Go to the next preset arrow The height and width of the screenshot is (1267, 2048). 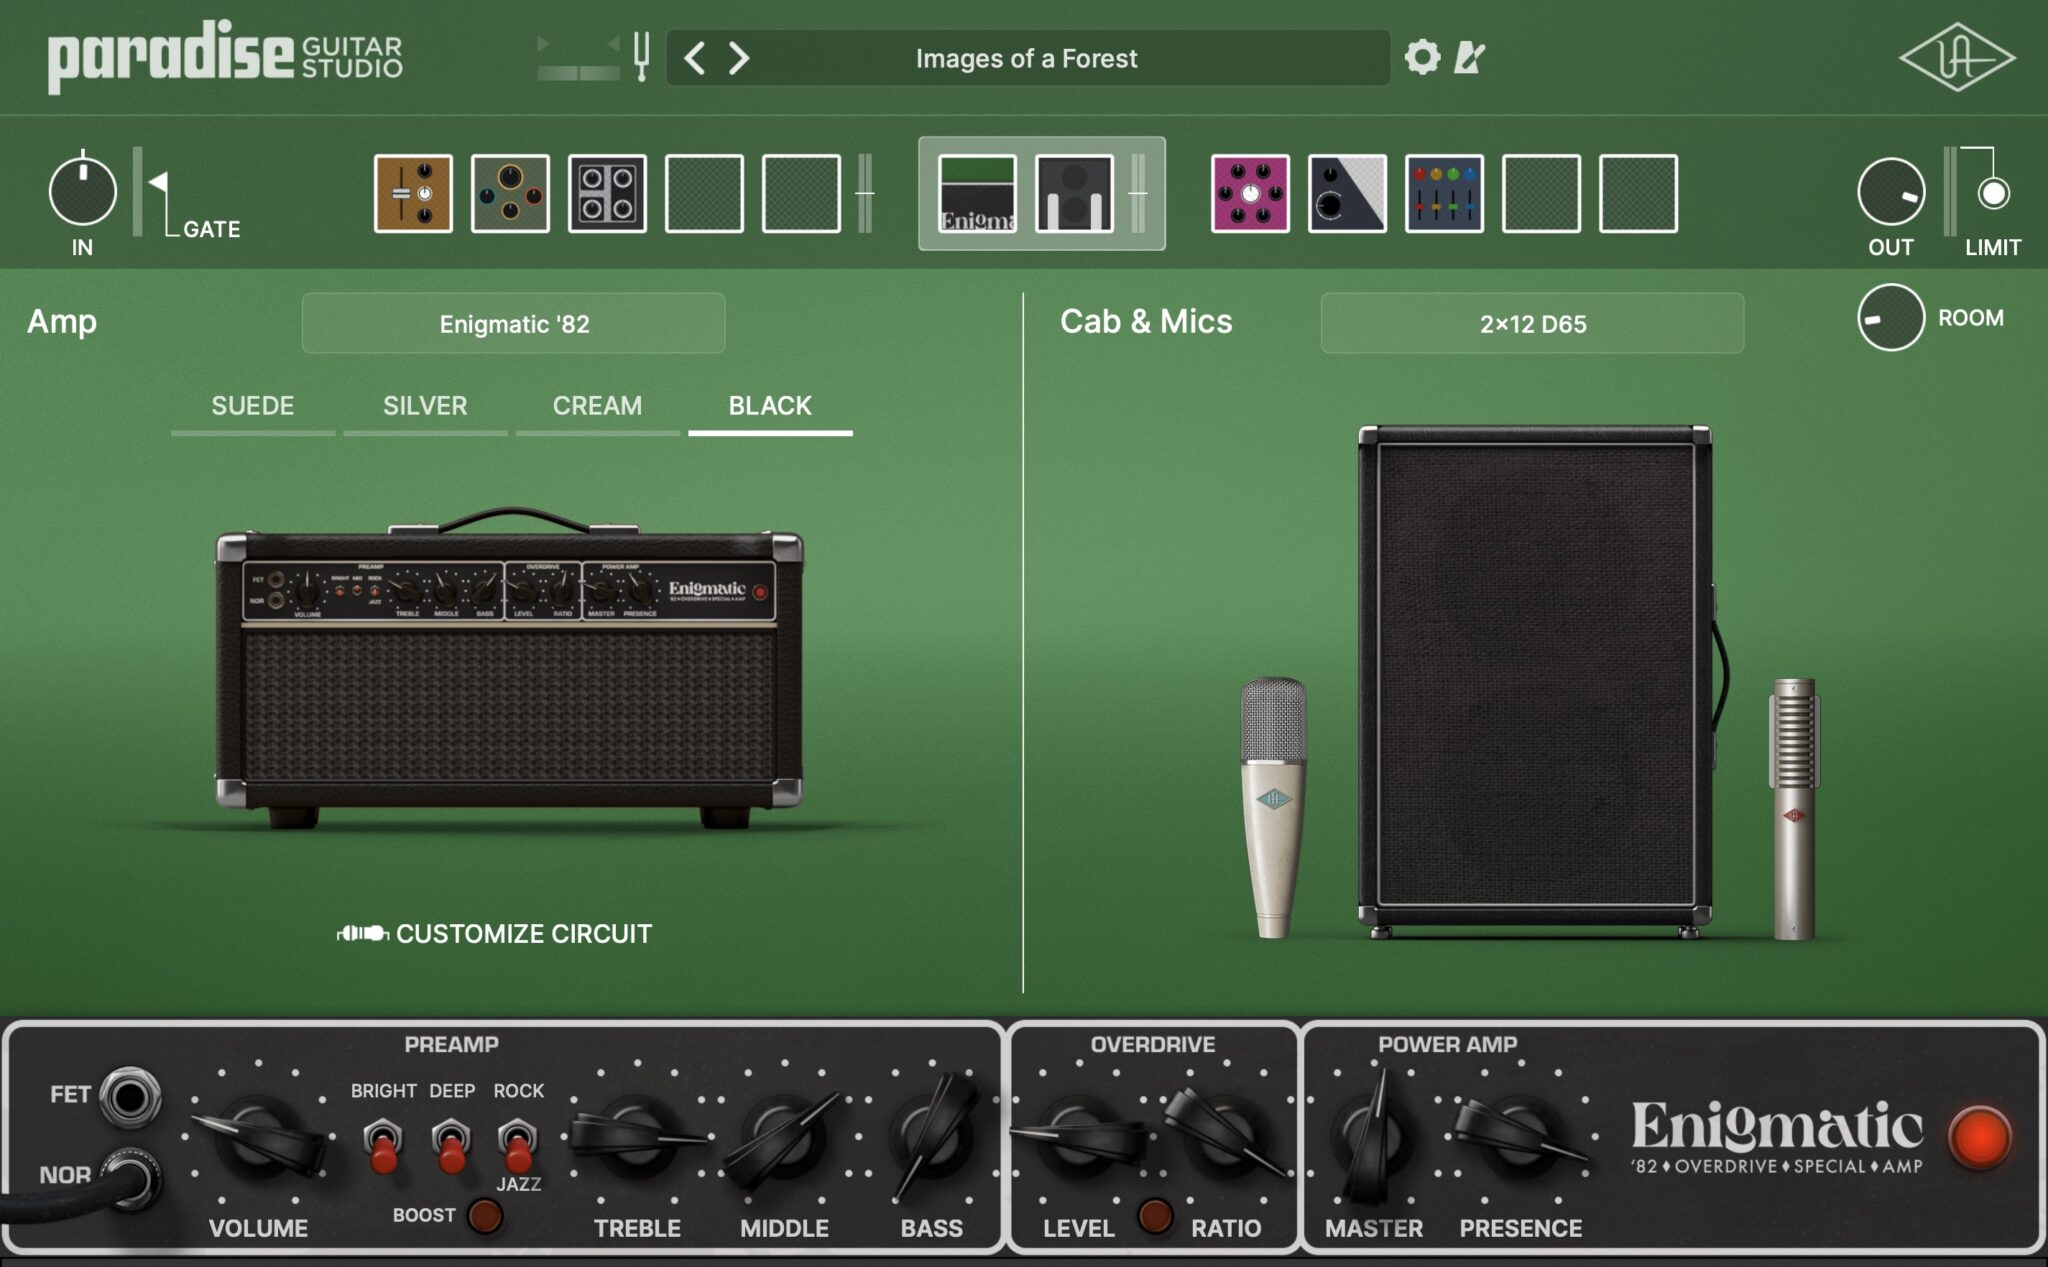pyautogui.click(x=739, y=58)
